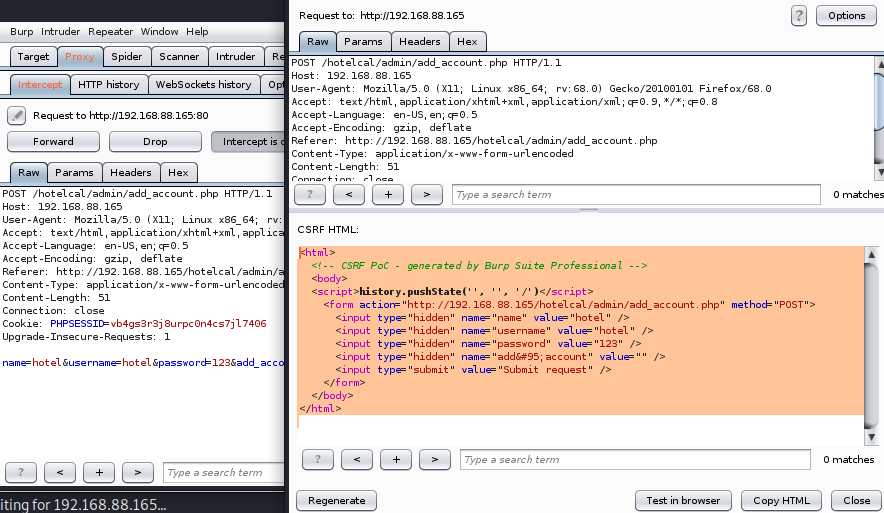
Task: Switch to the Intruder tool tab
Action: 236,56
